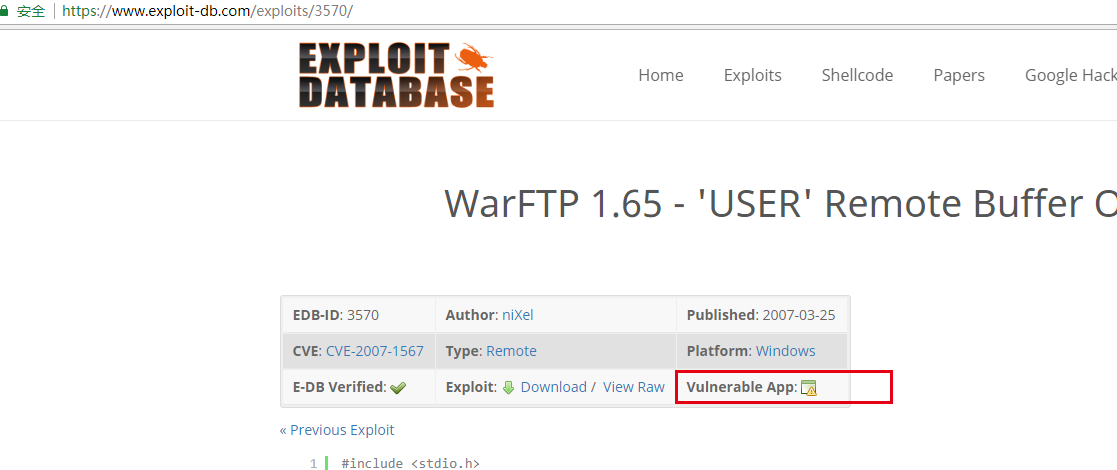Click the EDB-ID 3570 cell
This screenshot has width=1117, height=470.
coord(358,315)
